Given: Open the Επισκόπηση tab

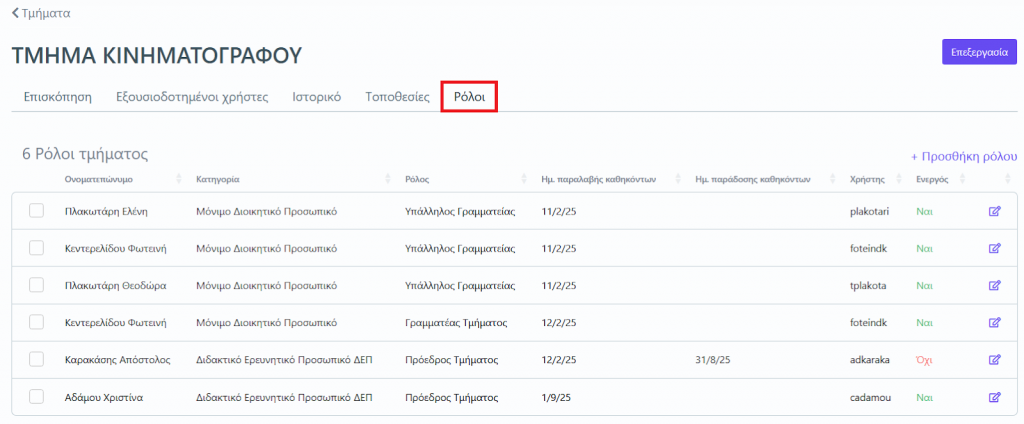Looking at the screenshot, I should (58, 97).
